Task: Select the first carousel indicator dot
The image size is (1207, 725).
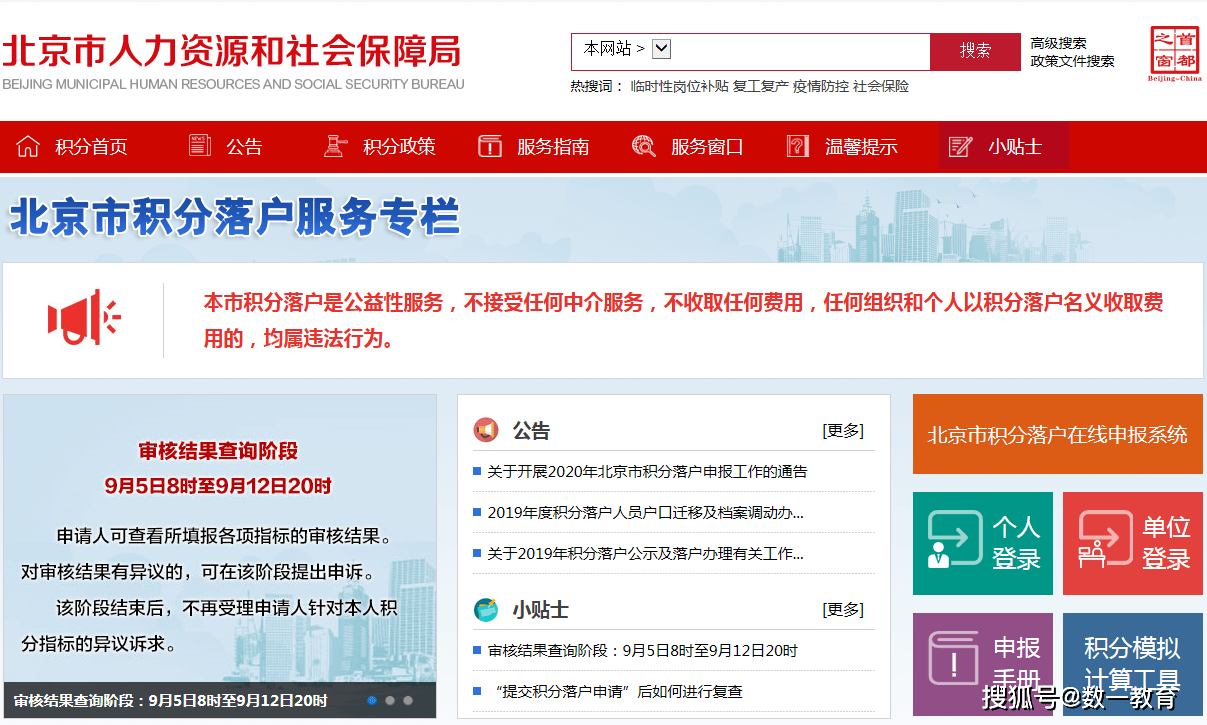Action: pos(372,701)
